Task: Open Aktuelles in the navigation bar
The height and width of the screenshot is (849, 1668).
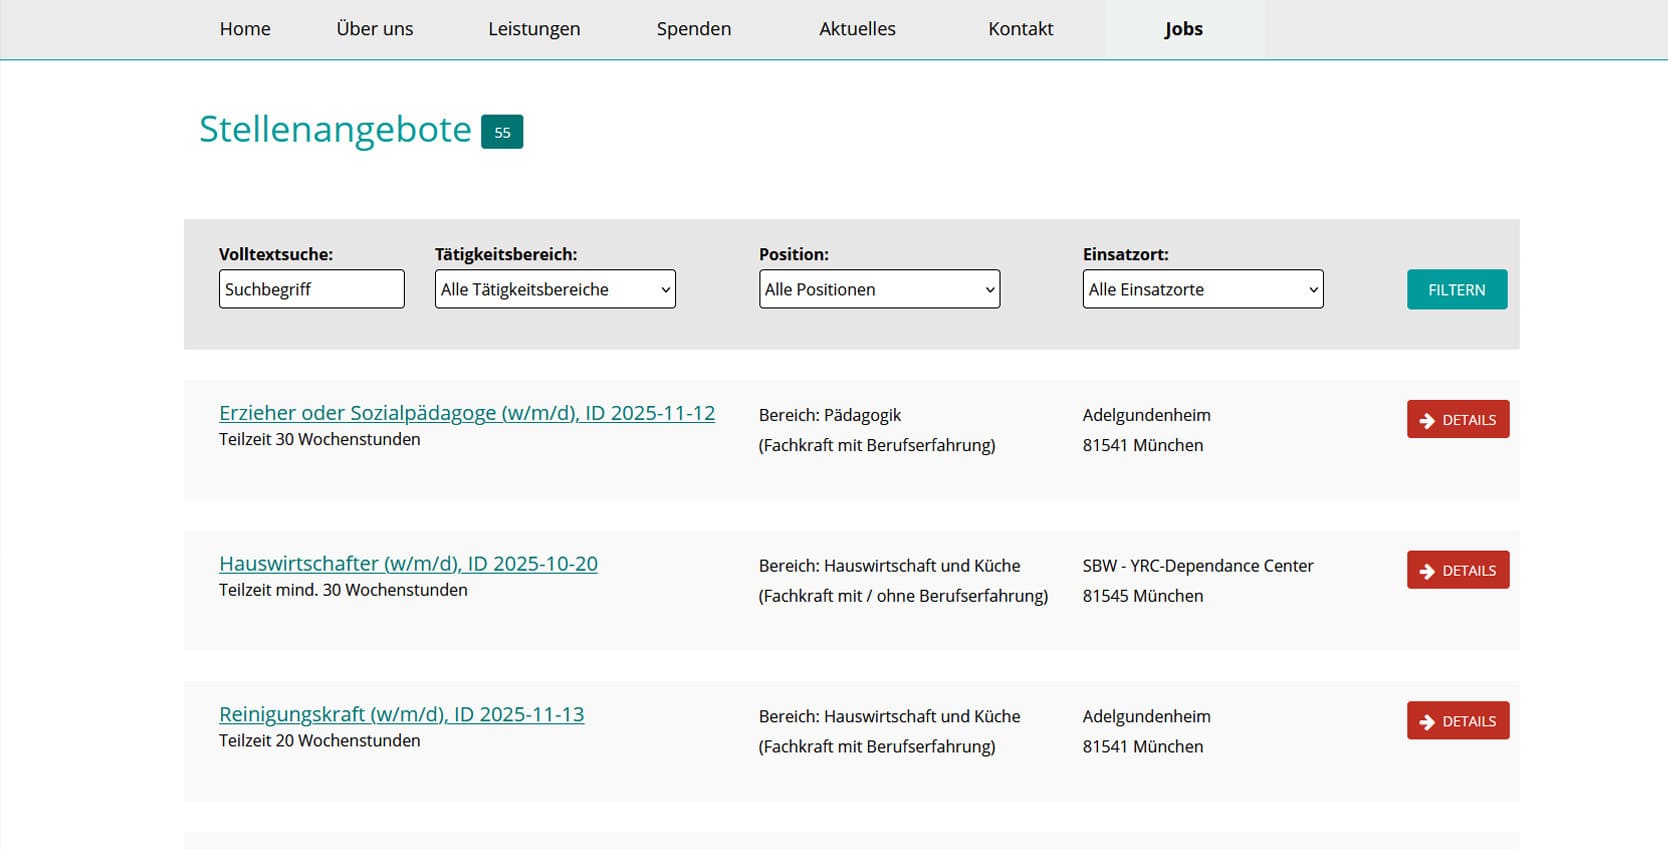Action: tap(857, 29)
